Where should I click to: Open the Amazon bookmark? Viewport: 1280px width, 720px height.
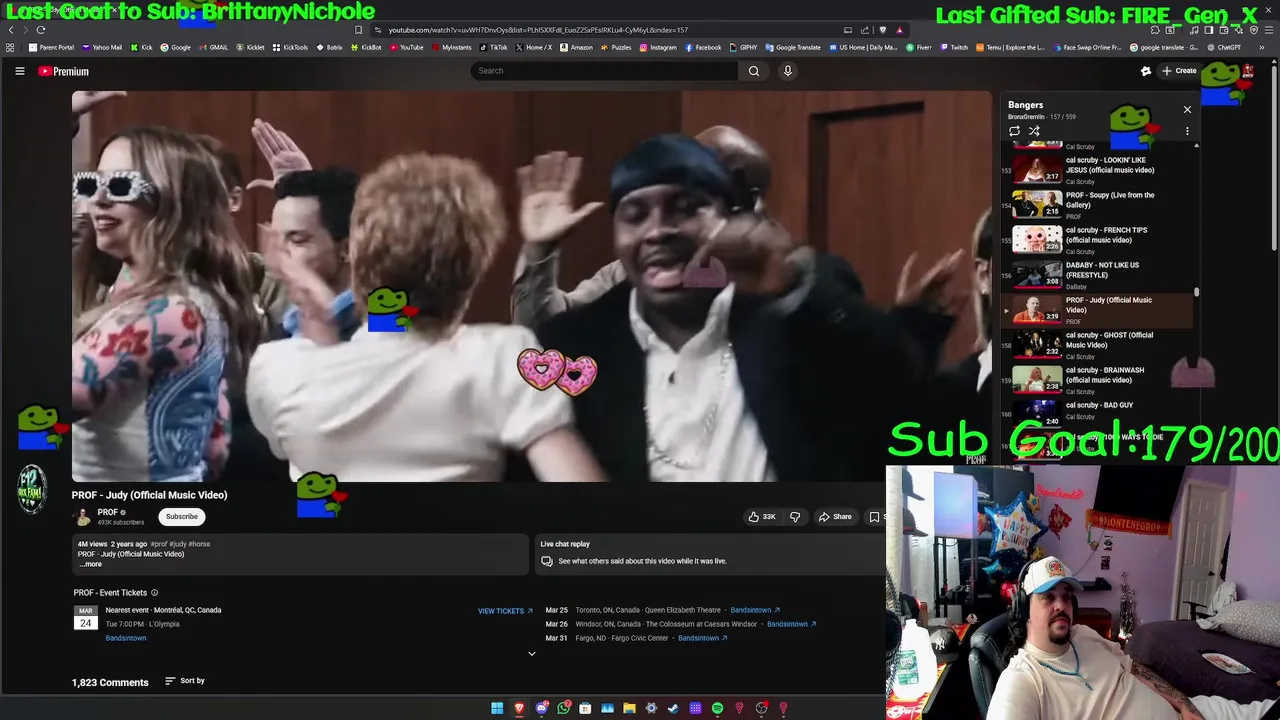[576, 47]
